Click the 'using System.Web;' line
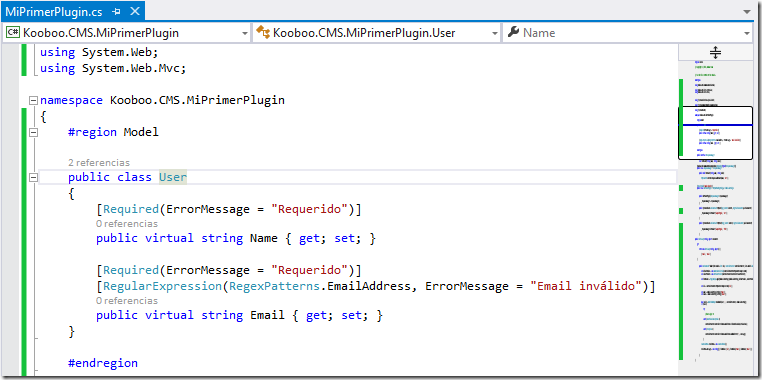Image resolution: width=762 pixels, height=380 pixels. 99,52
